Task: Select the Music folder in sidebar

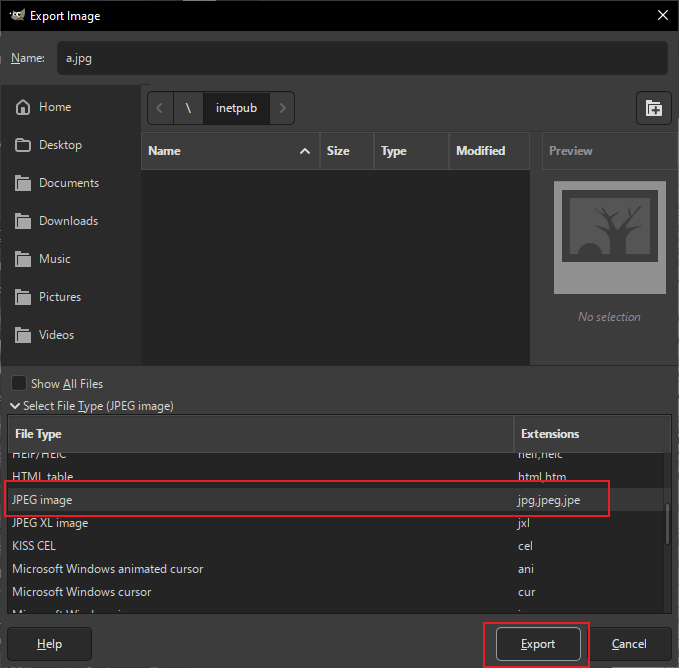Action: pyautogui.click(x=54, y=259)
